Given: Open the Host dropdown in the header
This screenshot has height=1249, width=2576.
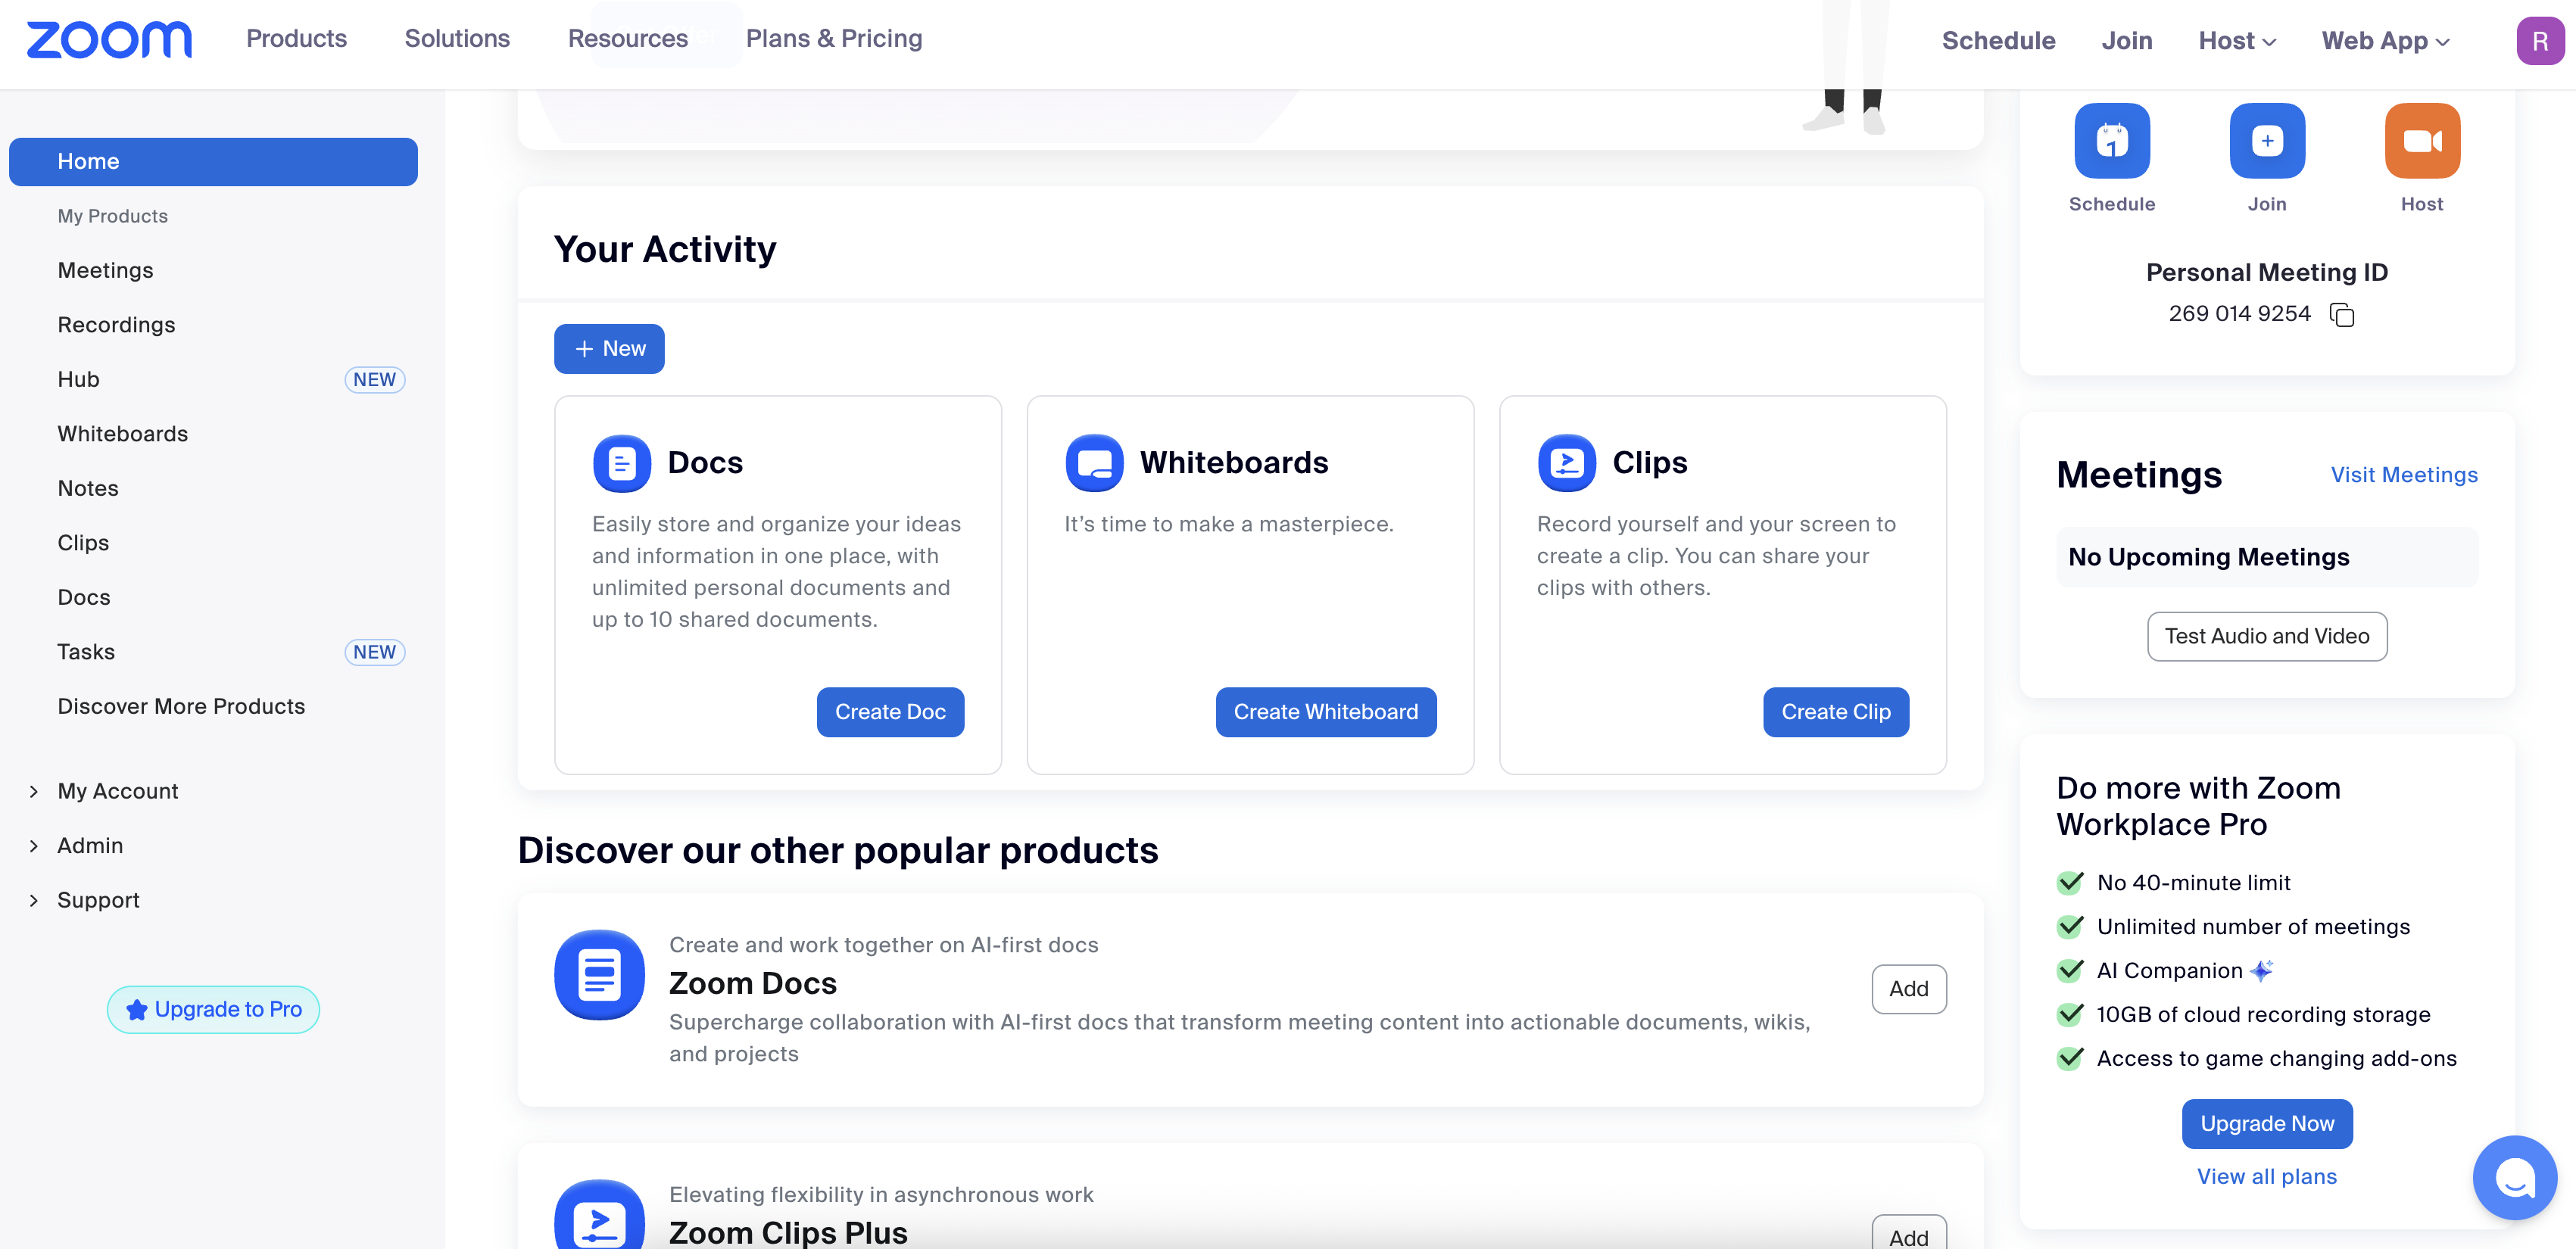Looking at the screenshot, I should (2236, 41).
